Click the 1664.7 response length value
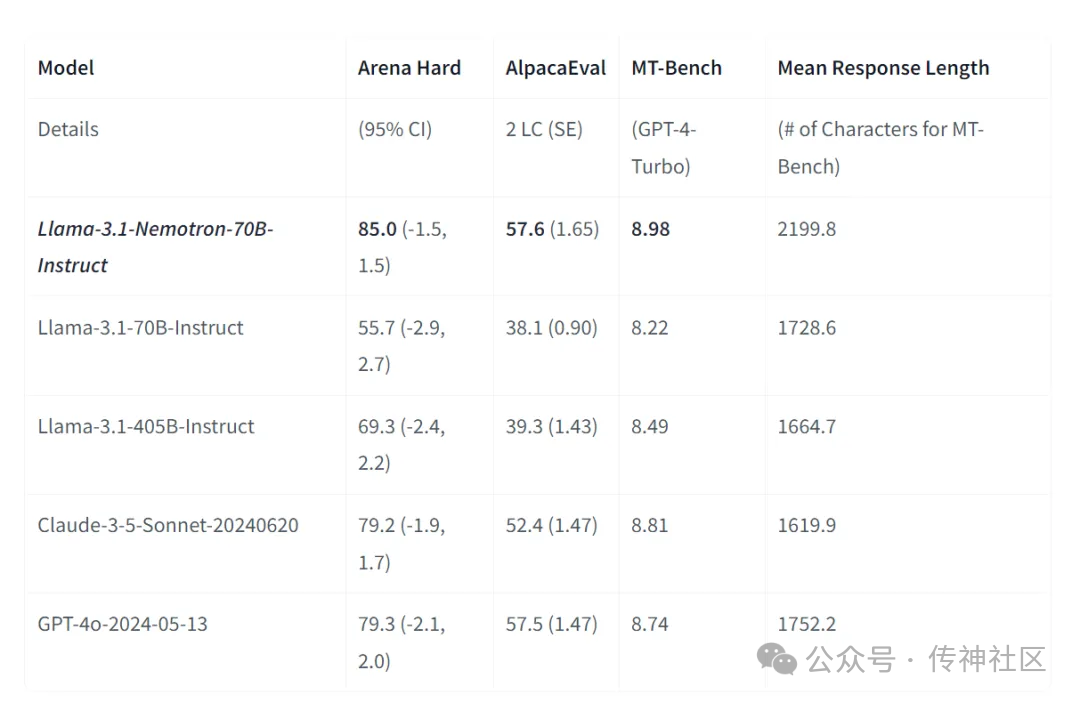This screenshot has height=702, width=1080. (x=807, y=426)
